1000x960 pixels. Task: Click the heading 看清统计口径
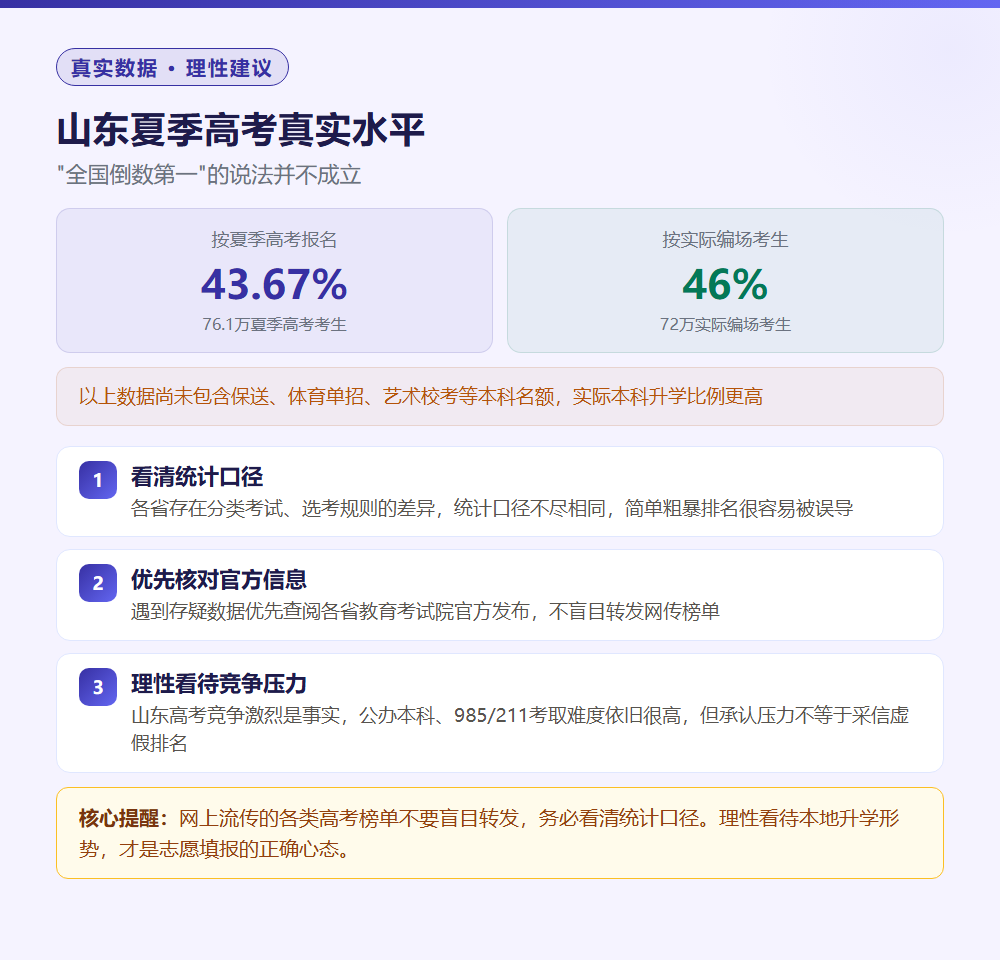tap(197, 476)
